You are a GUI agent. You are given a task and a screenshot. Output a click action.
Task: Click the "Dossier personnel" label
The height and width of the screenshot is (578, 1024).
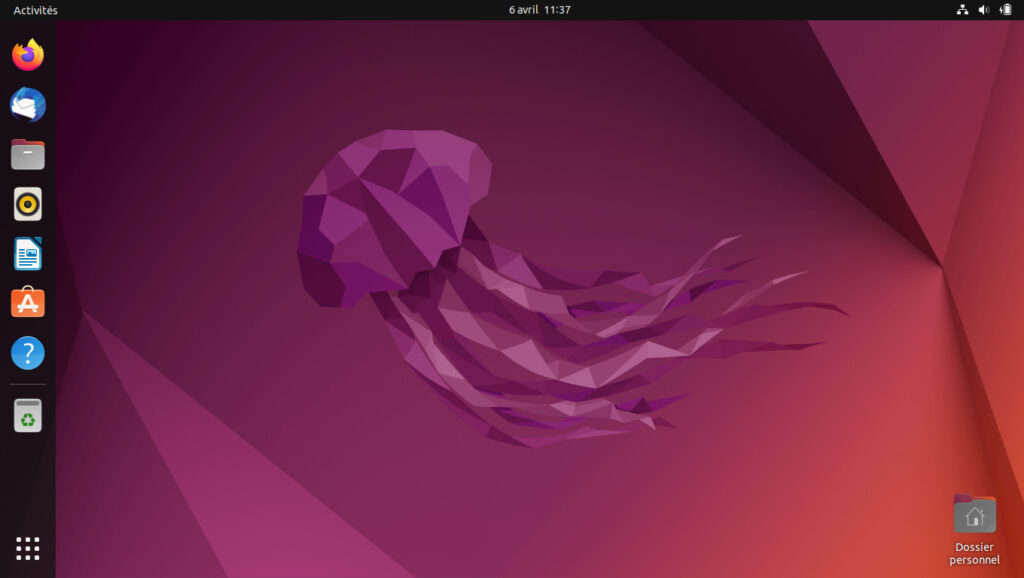pyautogui.click(x=974, y=553)
